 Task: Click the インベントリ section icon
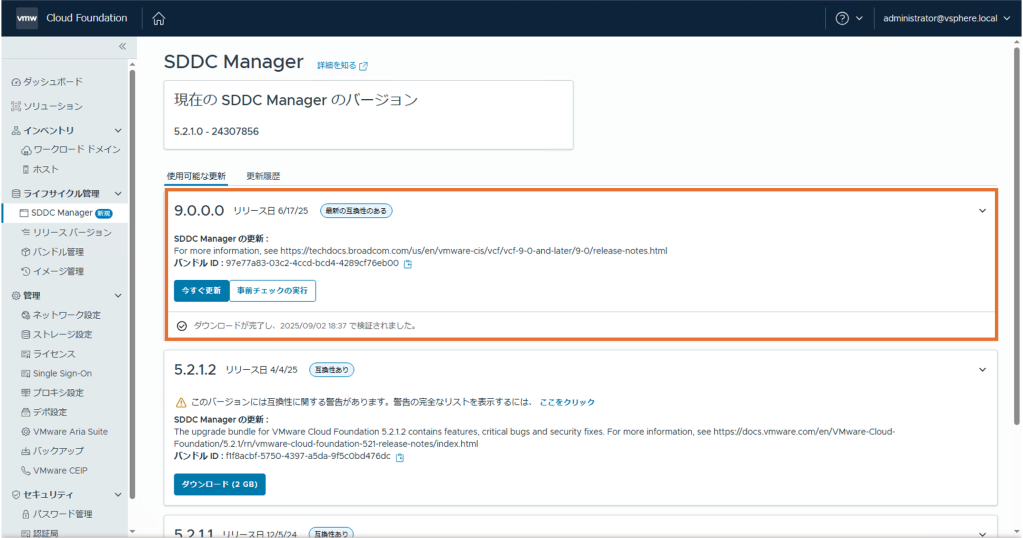click(x=16, y=130)
